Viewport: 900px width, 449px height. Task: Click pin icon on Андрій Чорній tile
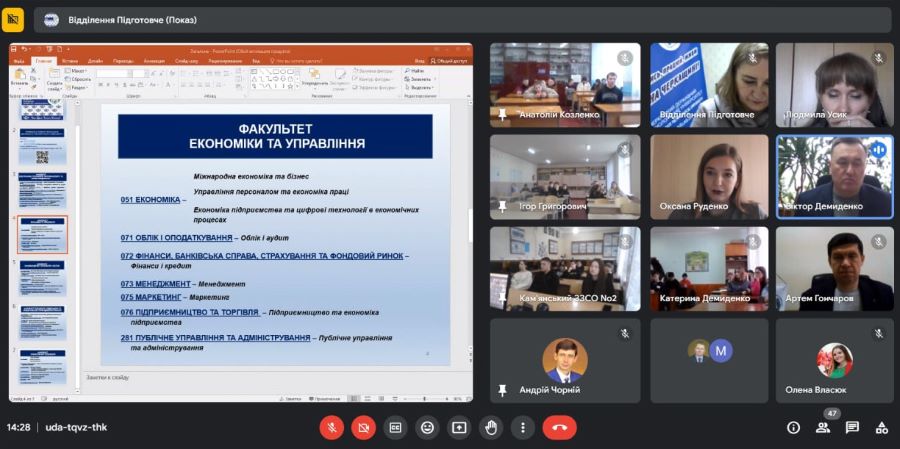tap(502, 390)
